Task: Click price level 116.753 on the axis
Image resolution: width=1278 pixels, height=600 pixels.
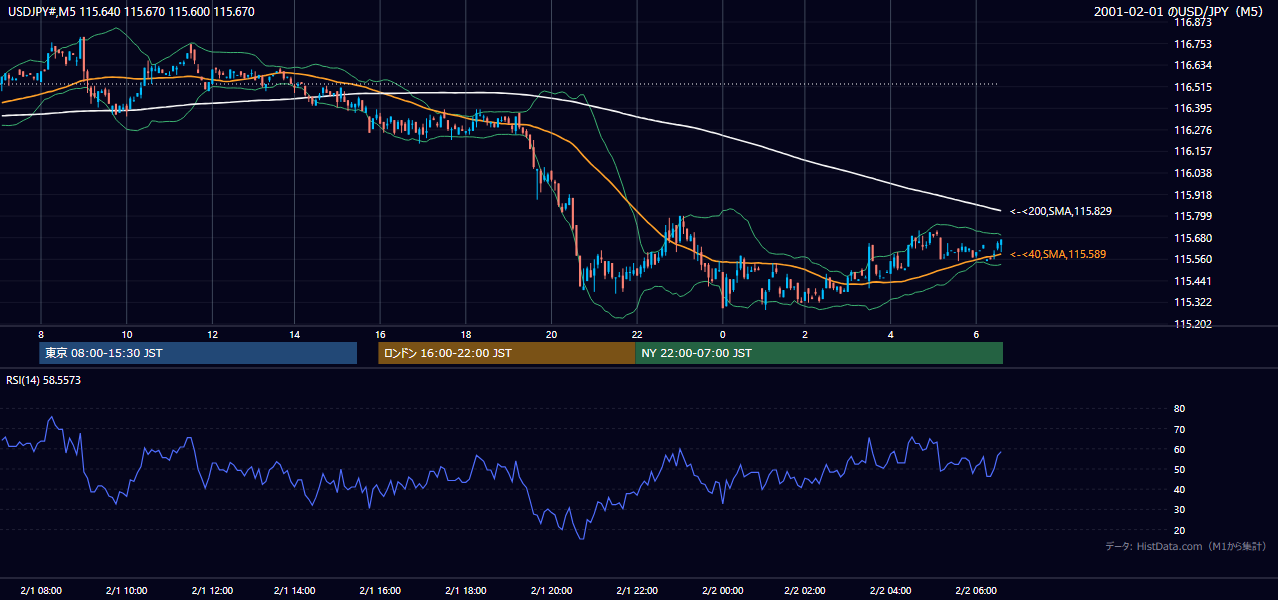Action: 1192,44
